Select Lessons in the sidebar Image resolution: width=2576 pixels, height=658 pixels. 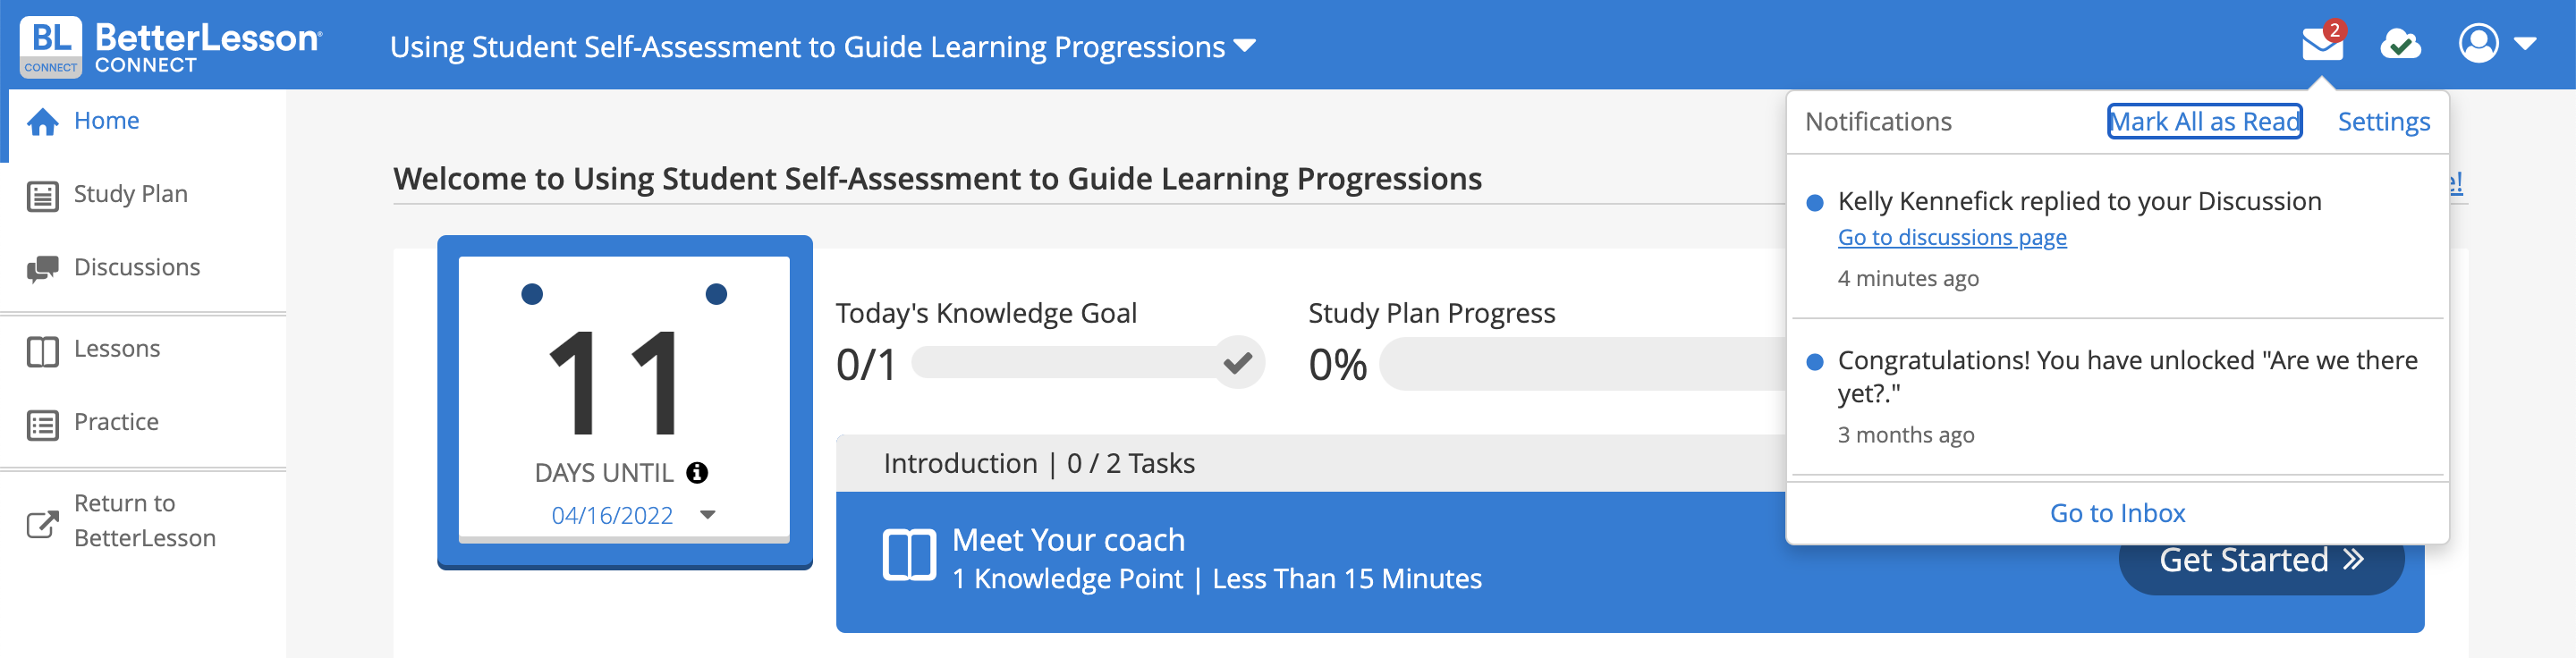117,349
